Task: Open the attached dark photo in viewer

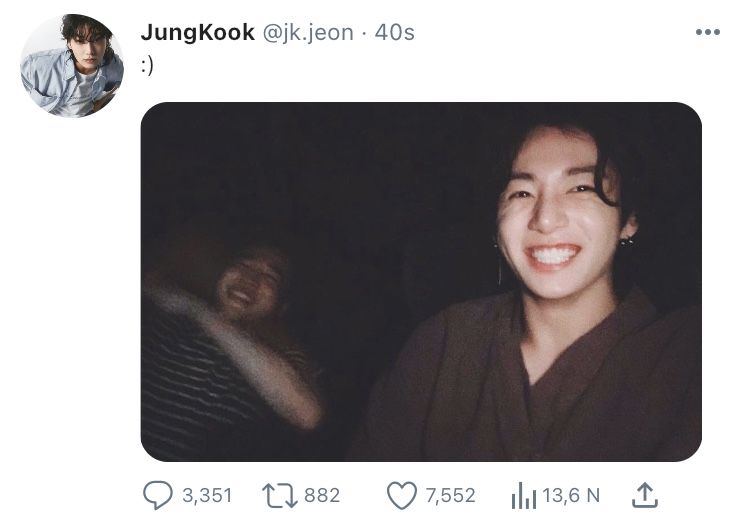Action: pyautogui.click(x=421, y=282)
